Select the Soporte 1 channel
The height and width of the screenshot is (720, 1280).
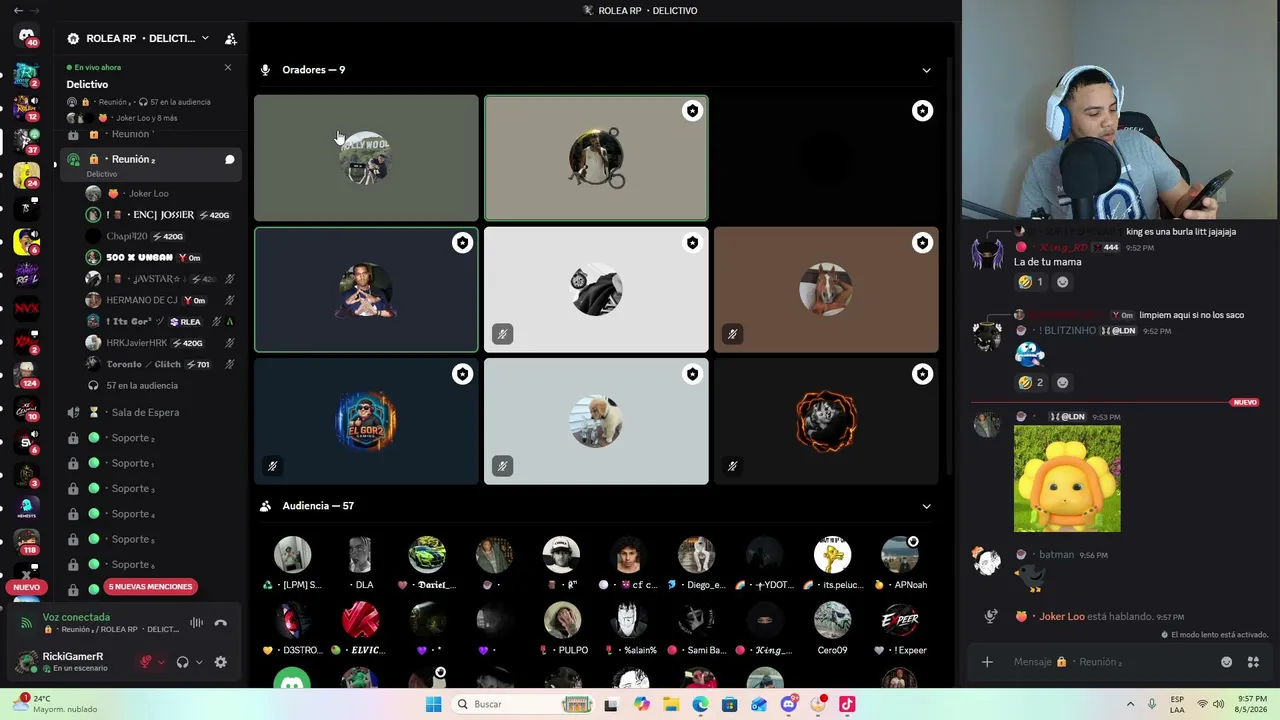(x=149, y=463)
